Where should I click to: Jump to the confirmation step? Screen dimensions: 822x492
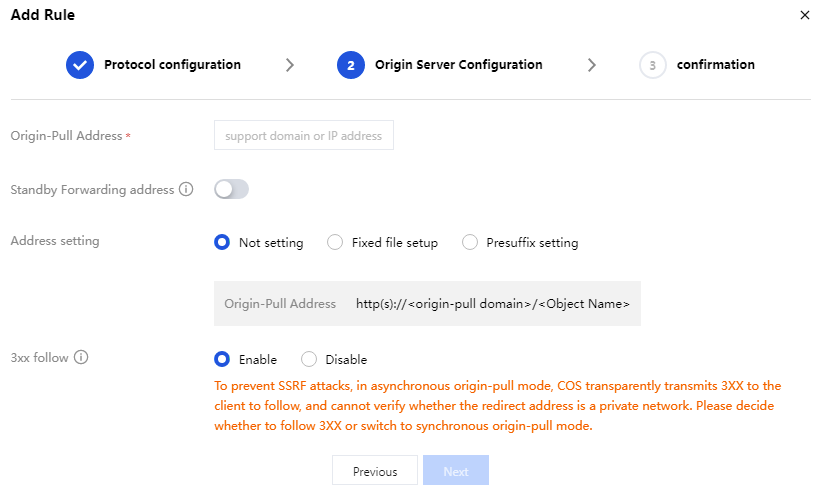tap(715, 65)
